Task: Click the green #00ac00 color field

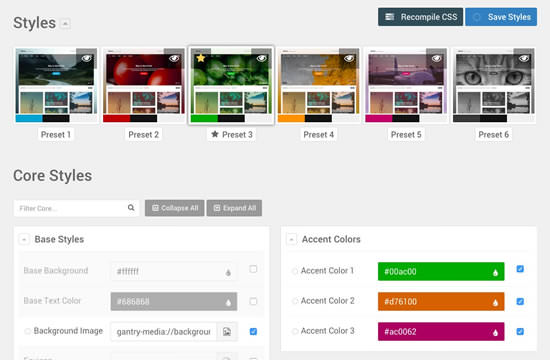Action: click(441, 271)
